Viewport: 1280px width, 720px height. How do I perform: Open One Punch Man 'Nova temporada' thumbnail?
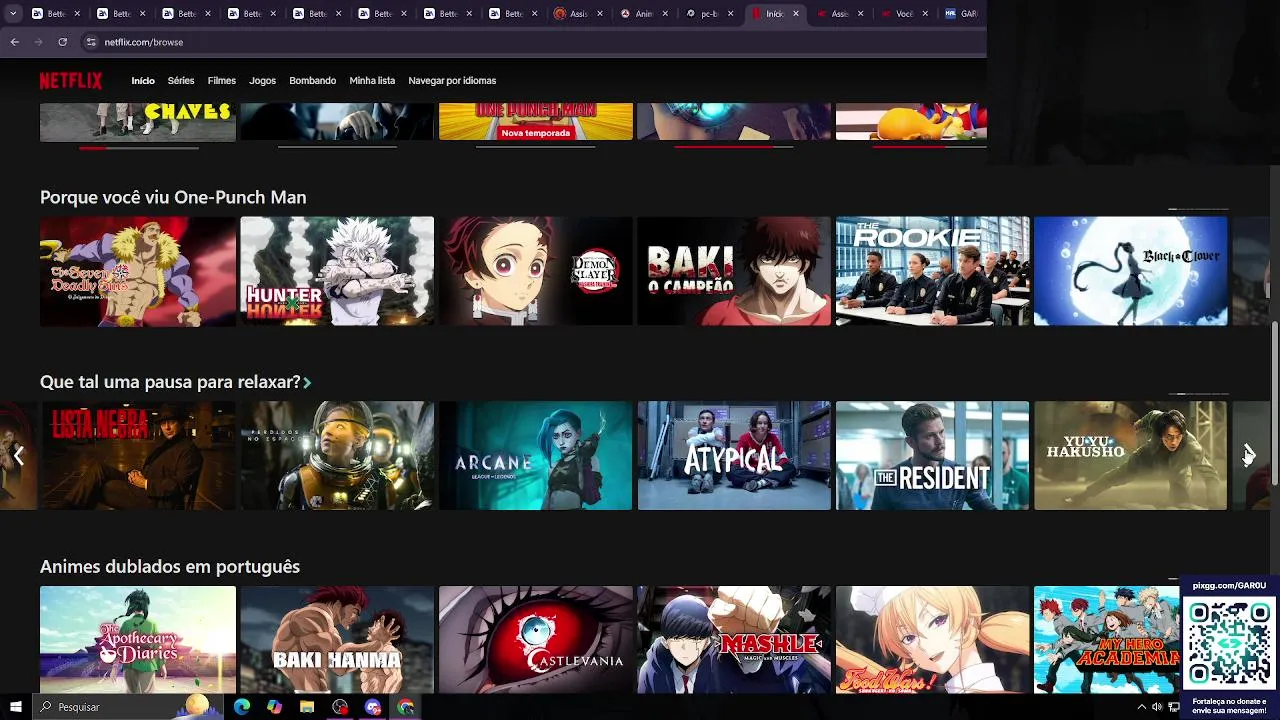click(536, 121)
